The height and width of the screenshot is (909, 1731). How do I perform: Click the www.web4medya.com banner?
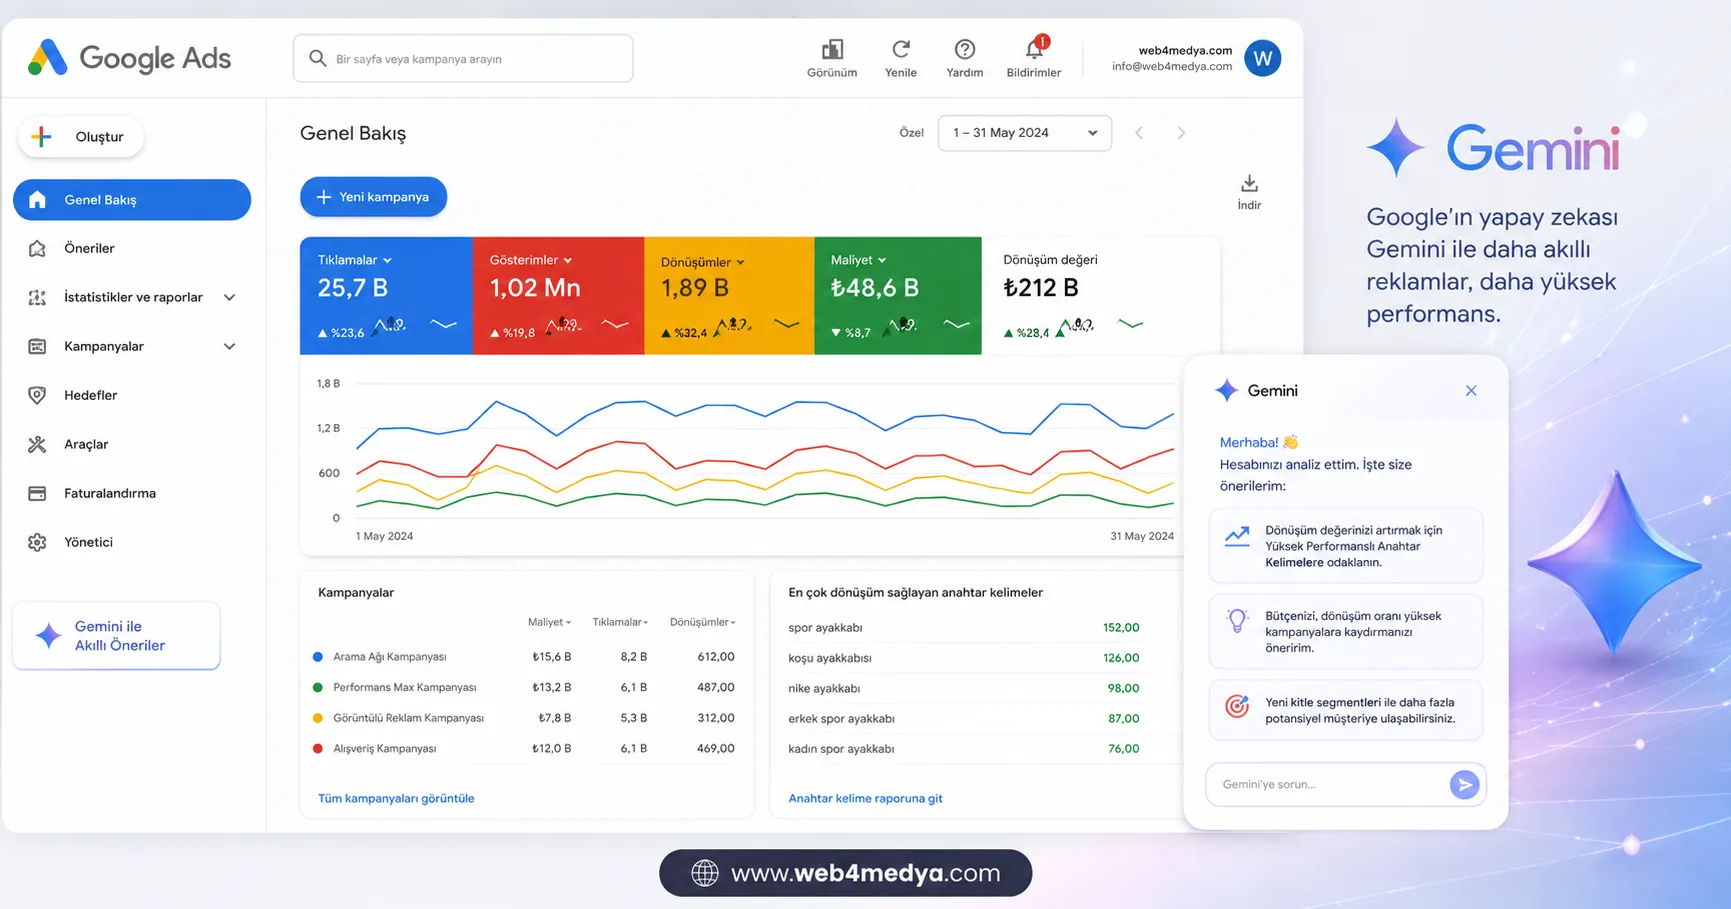846,873
